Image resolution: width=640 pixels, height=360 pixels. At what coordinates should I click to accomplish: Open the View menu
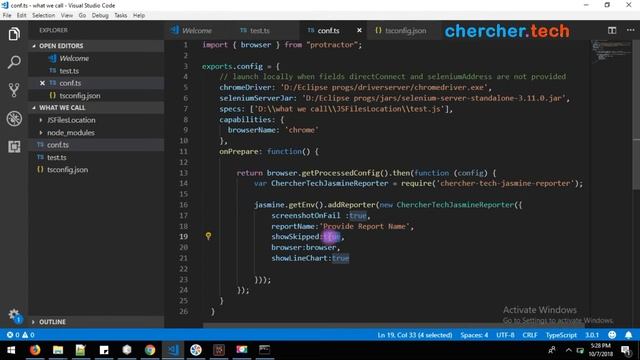coord(67,16)
